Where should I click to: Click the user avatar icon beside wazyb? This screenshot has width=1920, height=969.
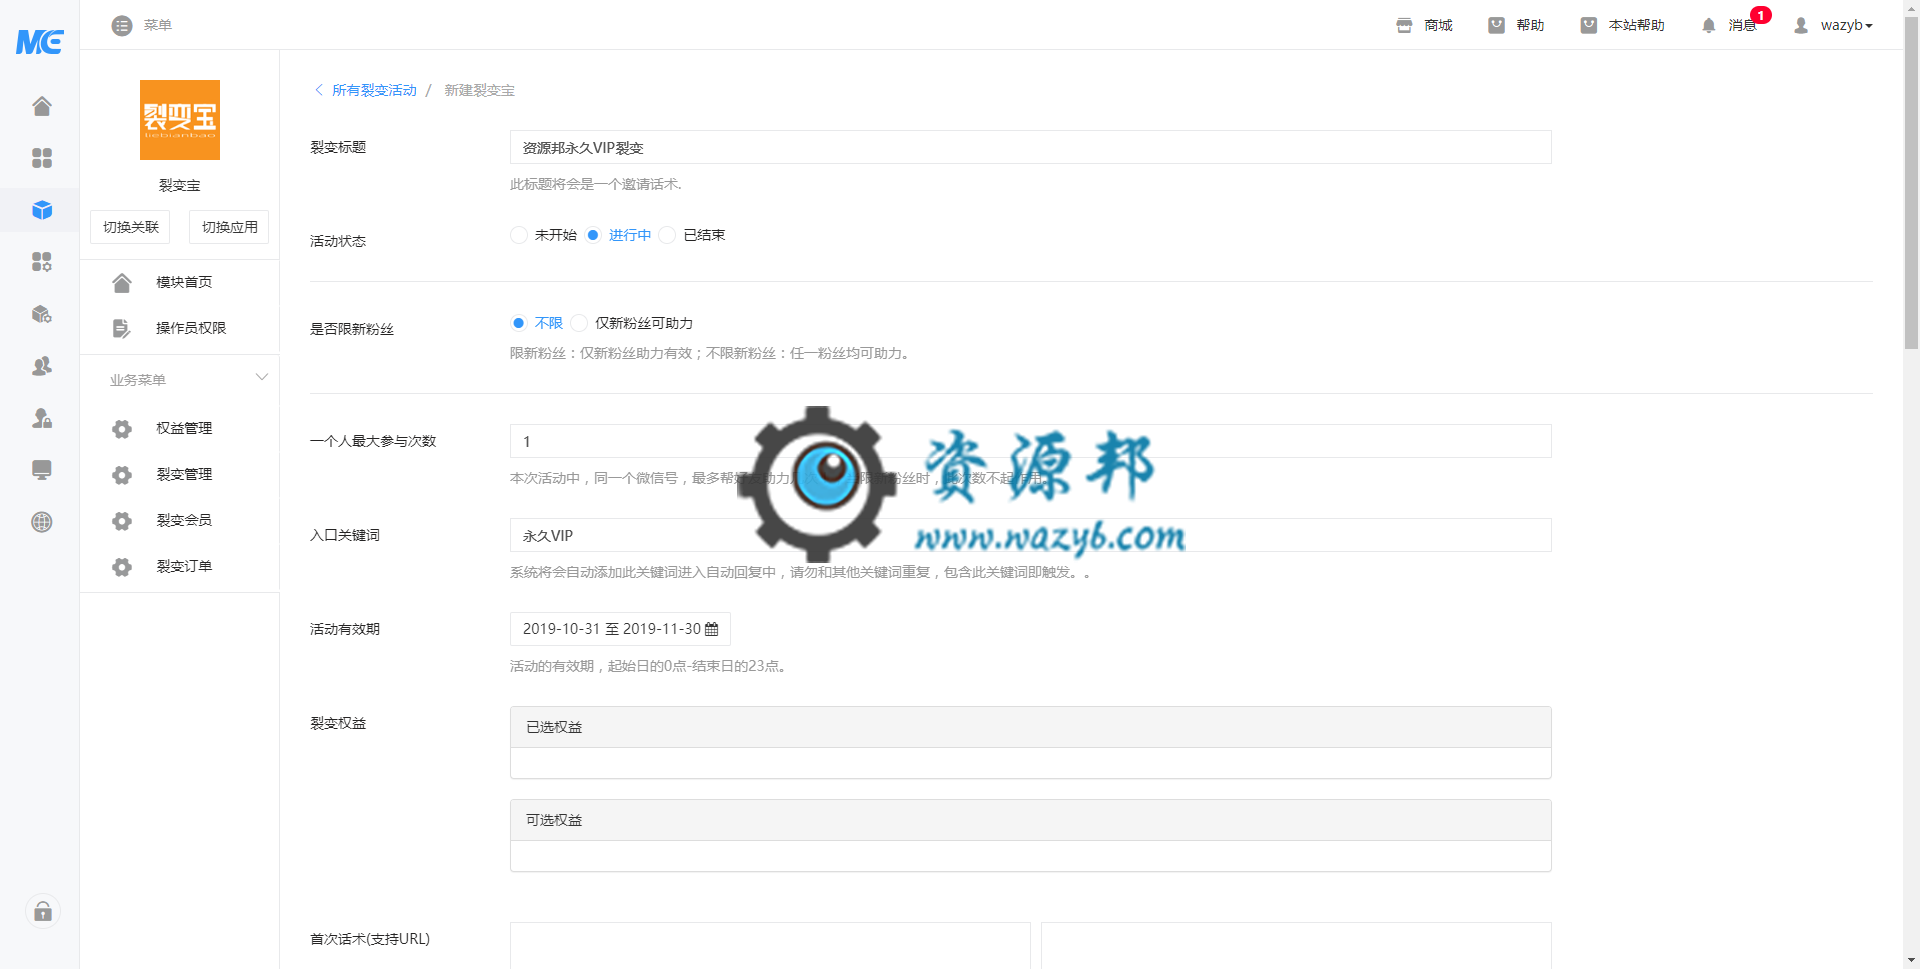pyautogui.click(x=1801, y=25)
